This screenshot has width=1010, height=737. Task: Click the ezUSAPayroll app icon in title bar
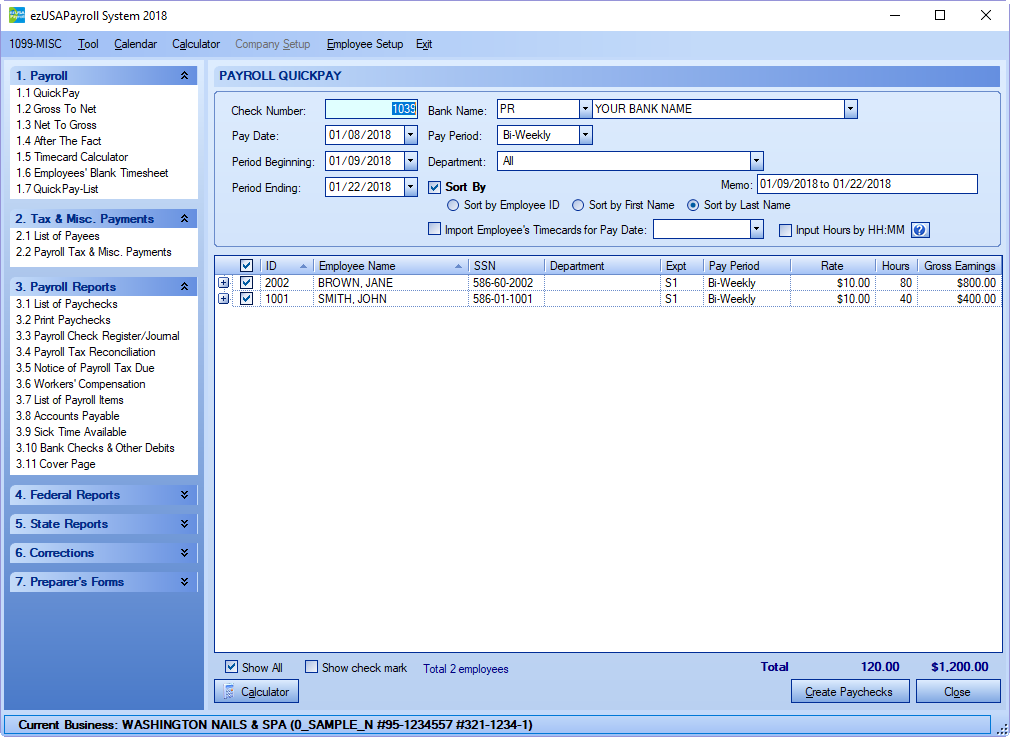tap(18, 16)
